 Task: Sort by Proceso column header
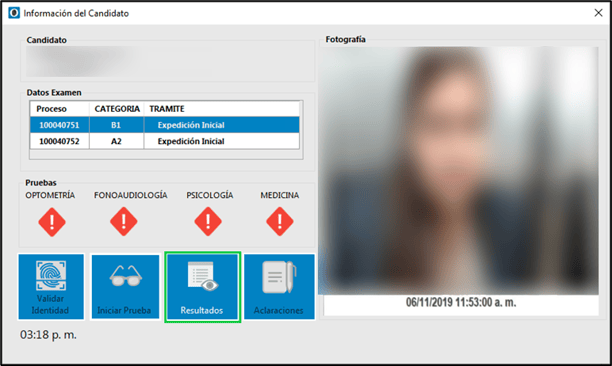click(59, 109)
